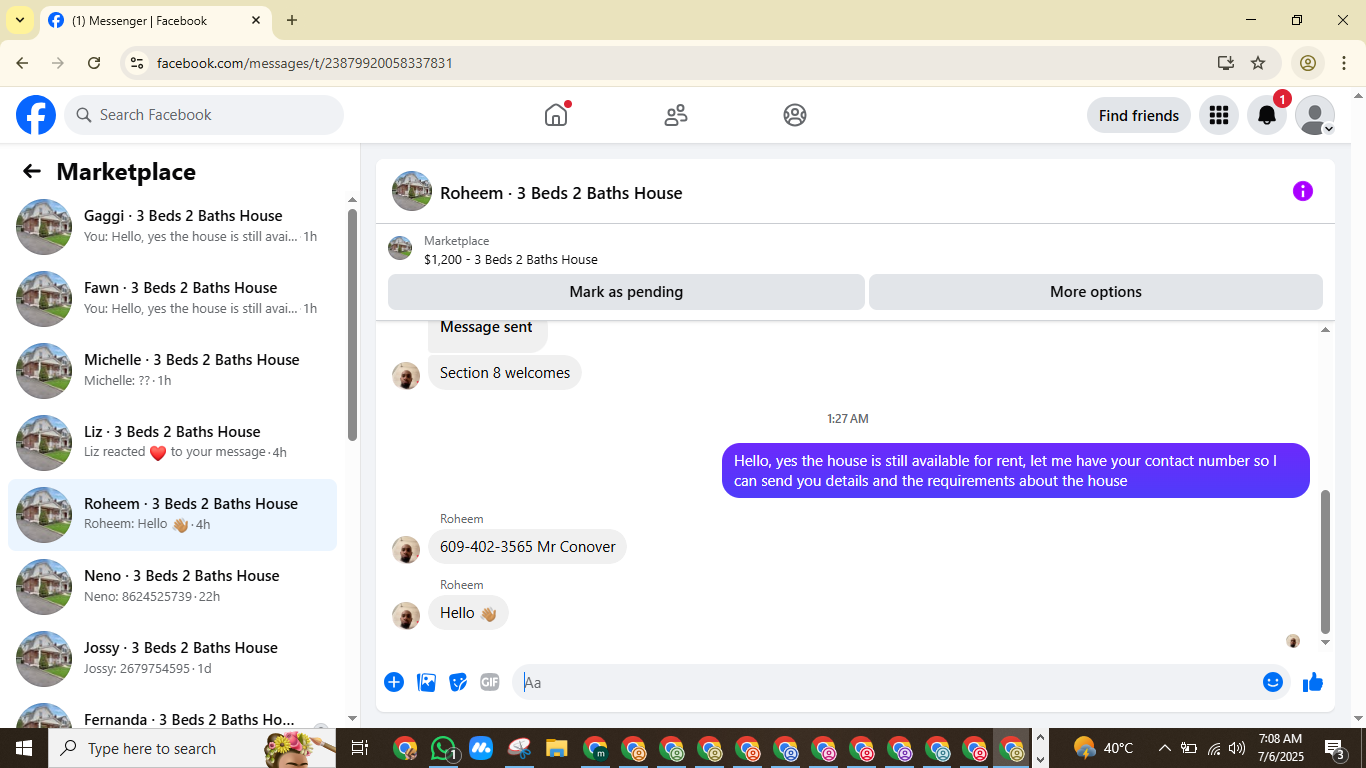Click the 'Hello' wave message bubble

[468, 613]
